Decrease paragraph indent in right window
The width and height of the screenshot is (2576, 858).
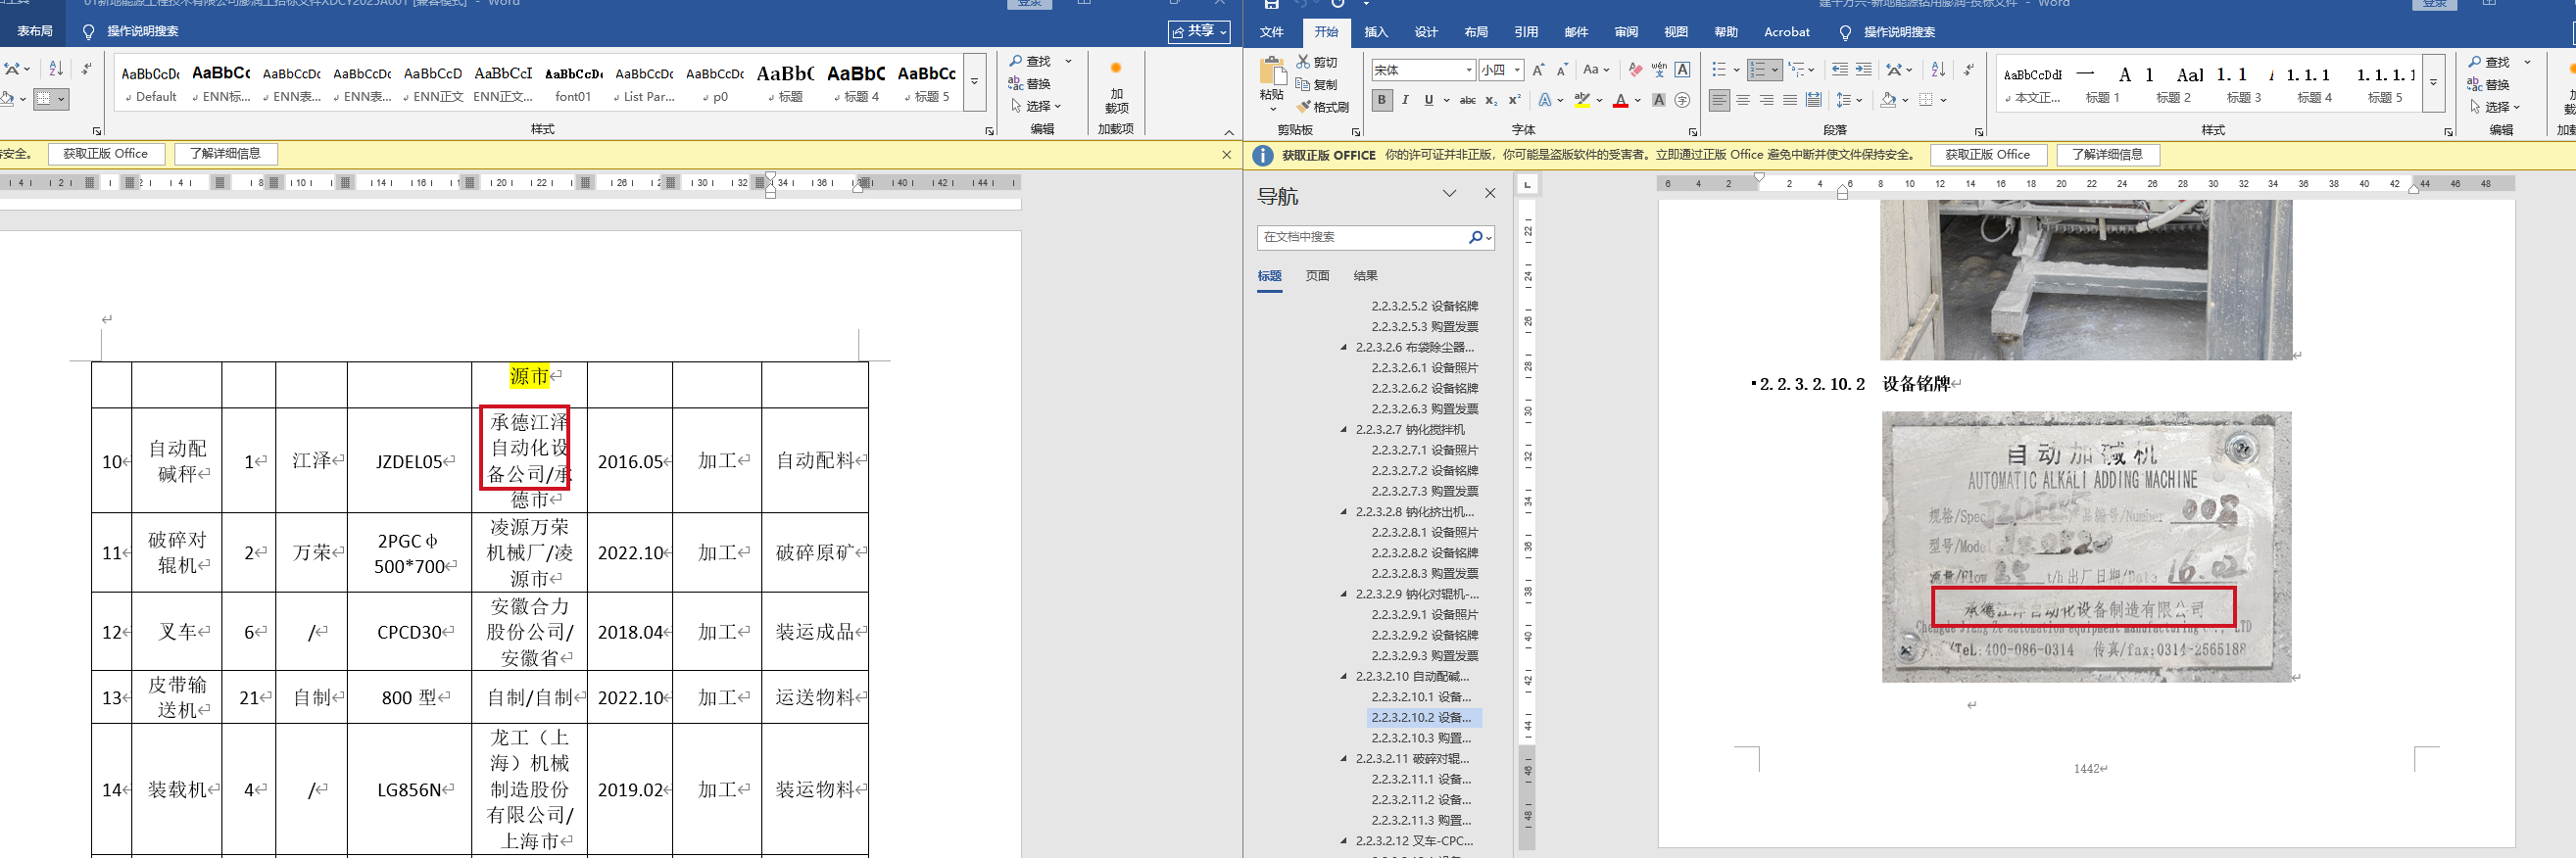(1839, 70)
